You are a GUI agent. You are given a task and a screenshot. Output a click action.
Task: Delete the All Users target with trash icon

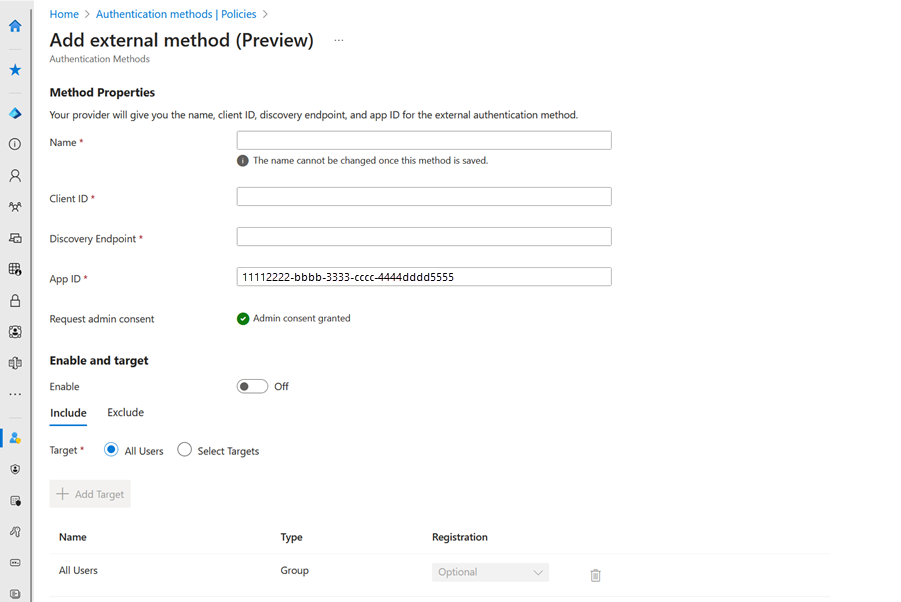(595, 575)
